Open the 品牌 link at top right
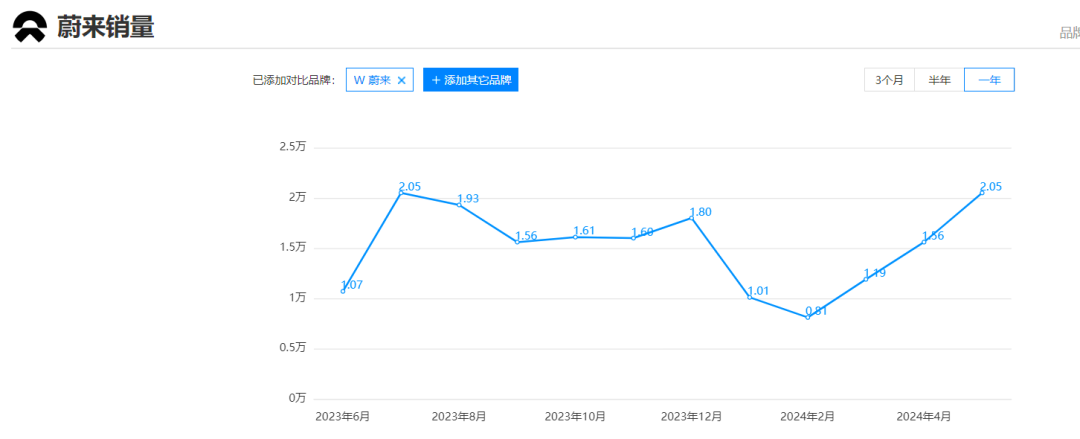1080x439 pixels. tap(1068, 33)
